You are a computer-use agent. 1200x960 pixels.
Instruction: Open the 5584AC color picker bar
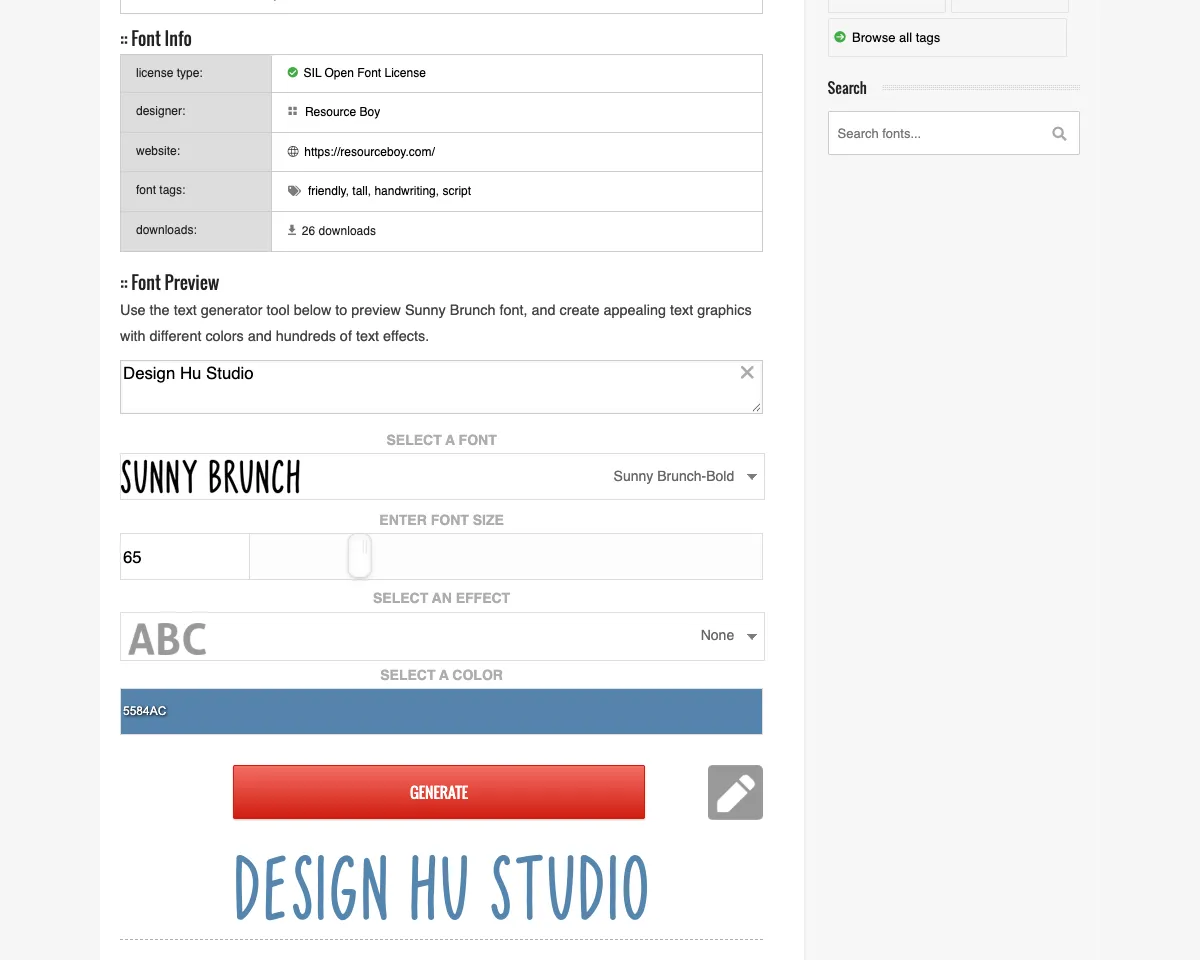441,711
